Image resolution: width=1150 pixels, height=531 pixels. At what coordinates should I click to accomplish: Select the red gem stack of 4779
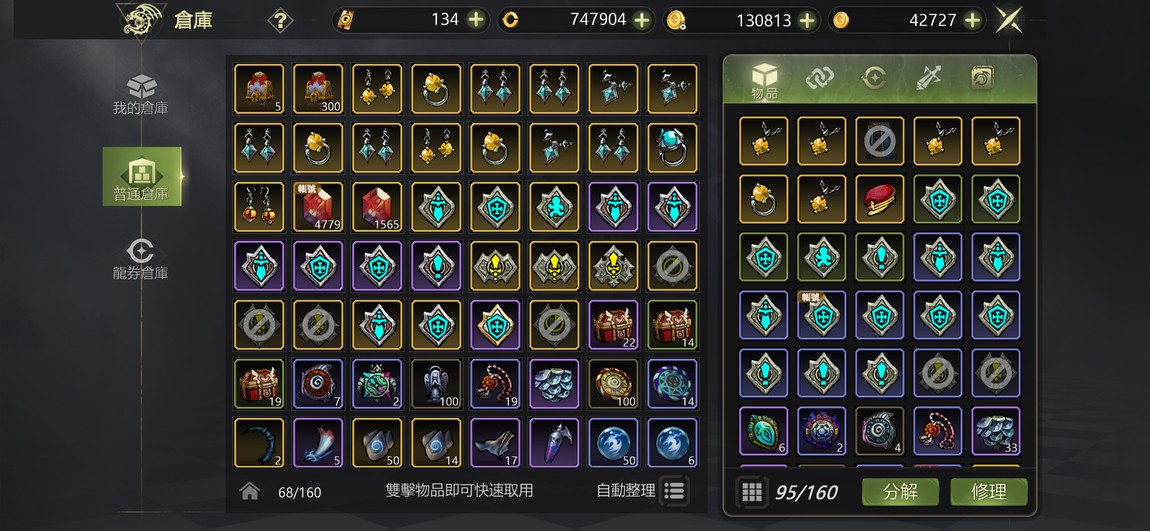click(318, 207)
